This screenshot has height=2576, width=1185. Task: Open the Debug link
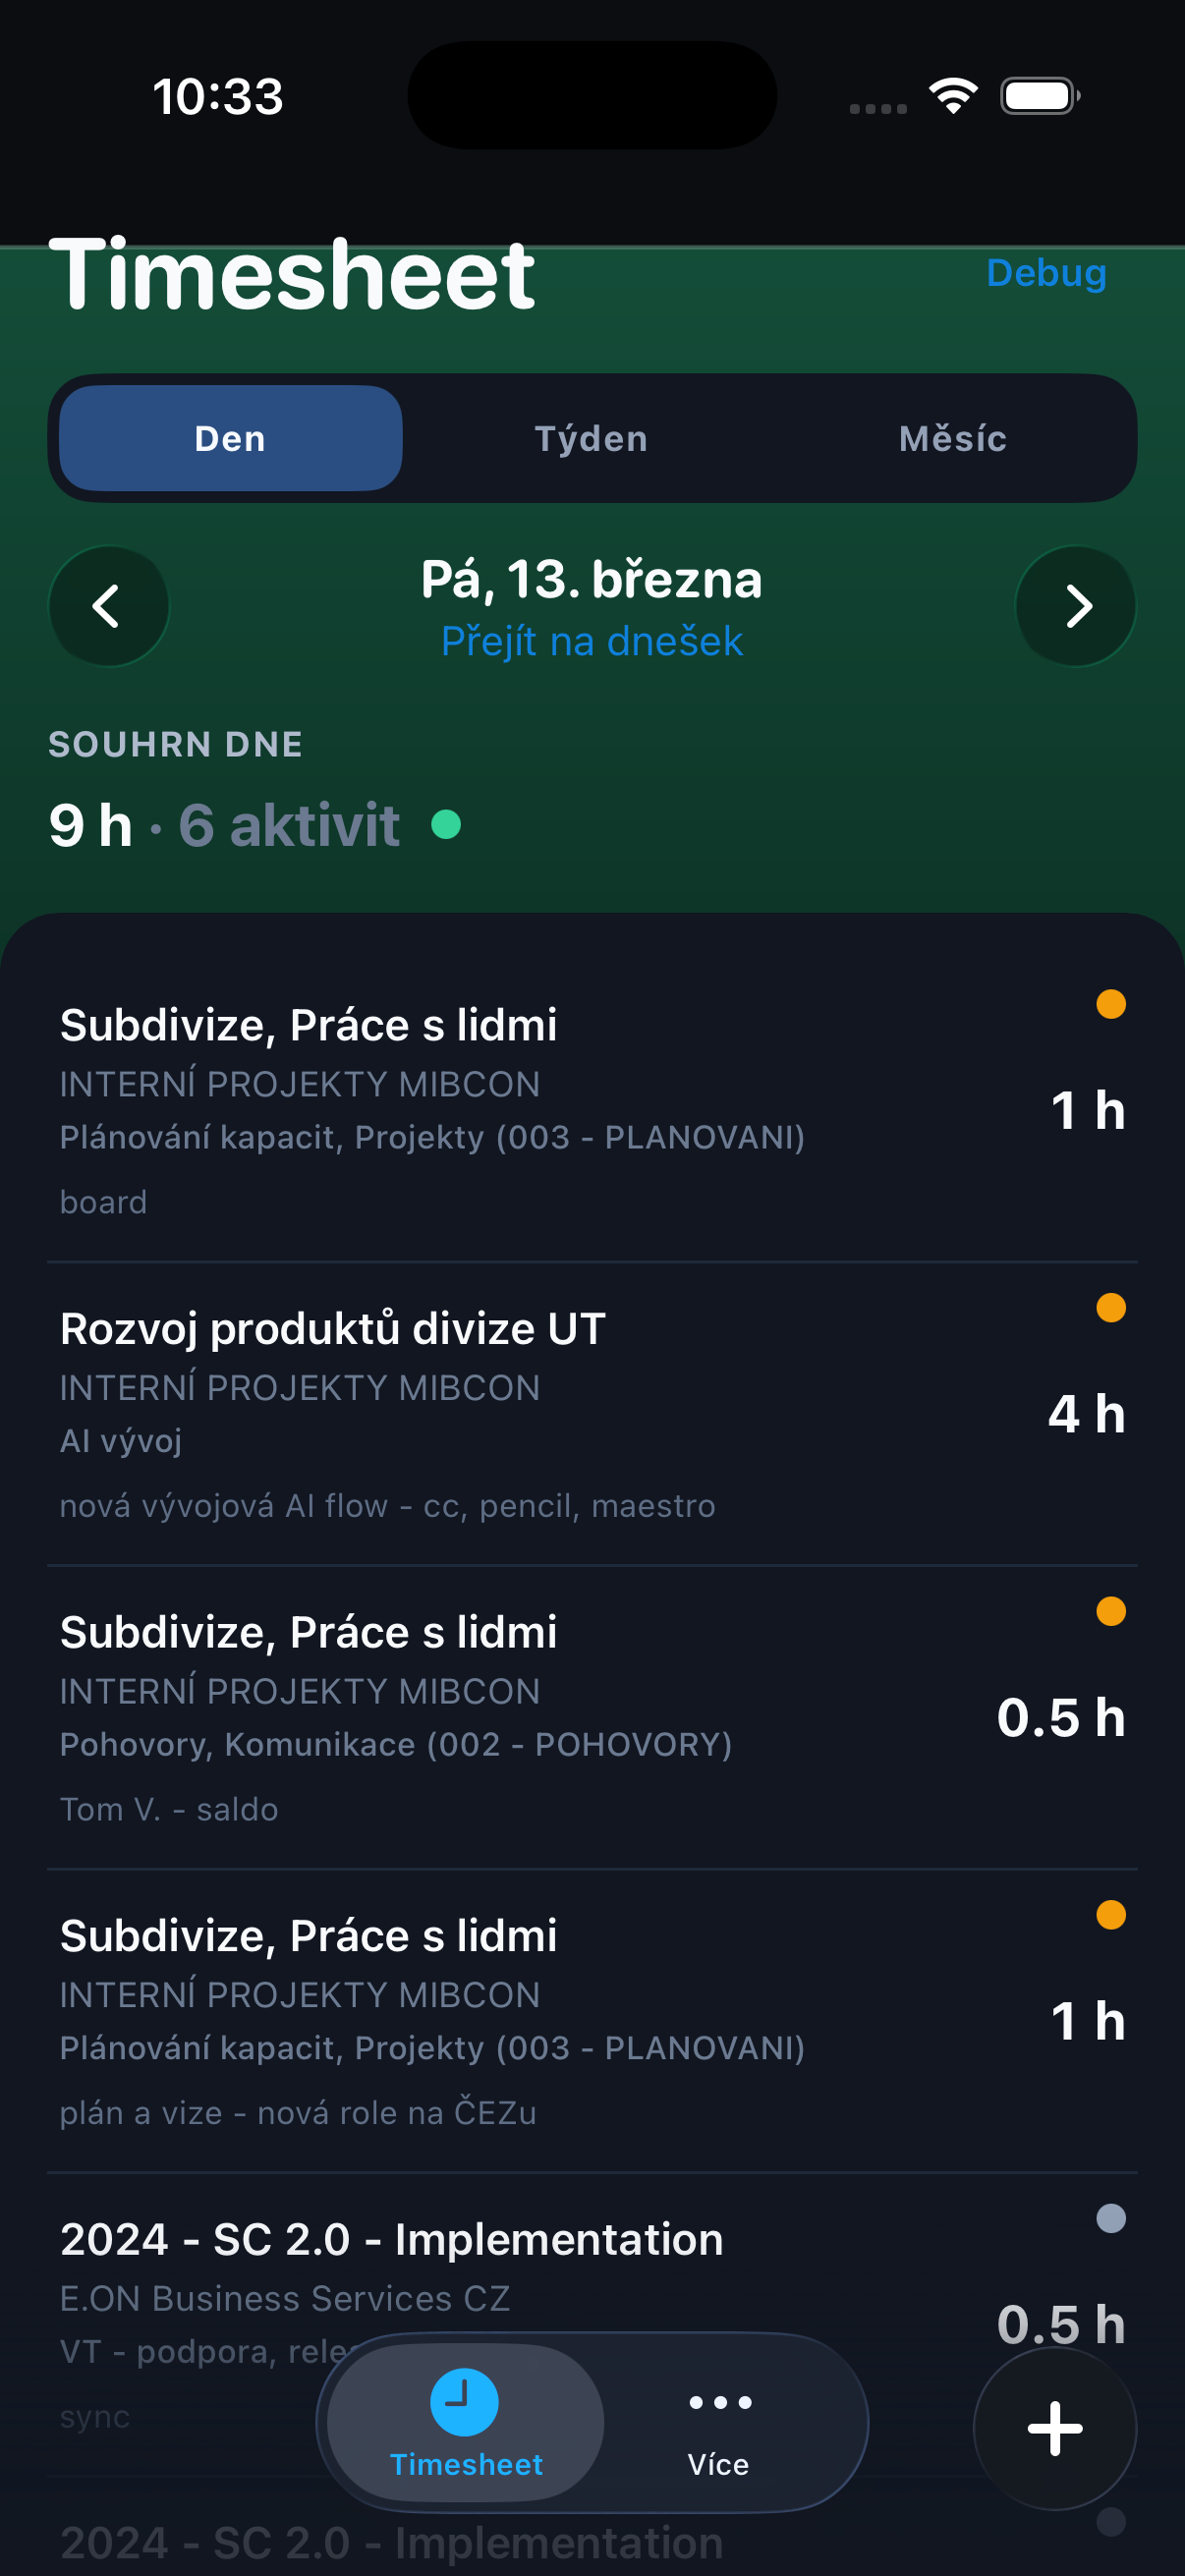(1046, 273)
